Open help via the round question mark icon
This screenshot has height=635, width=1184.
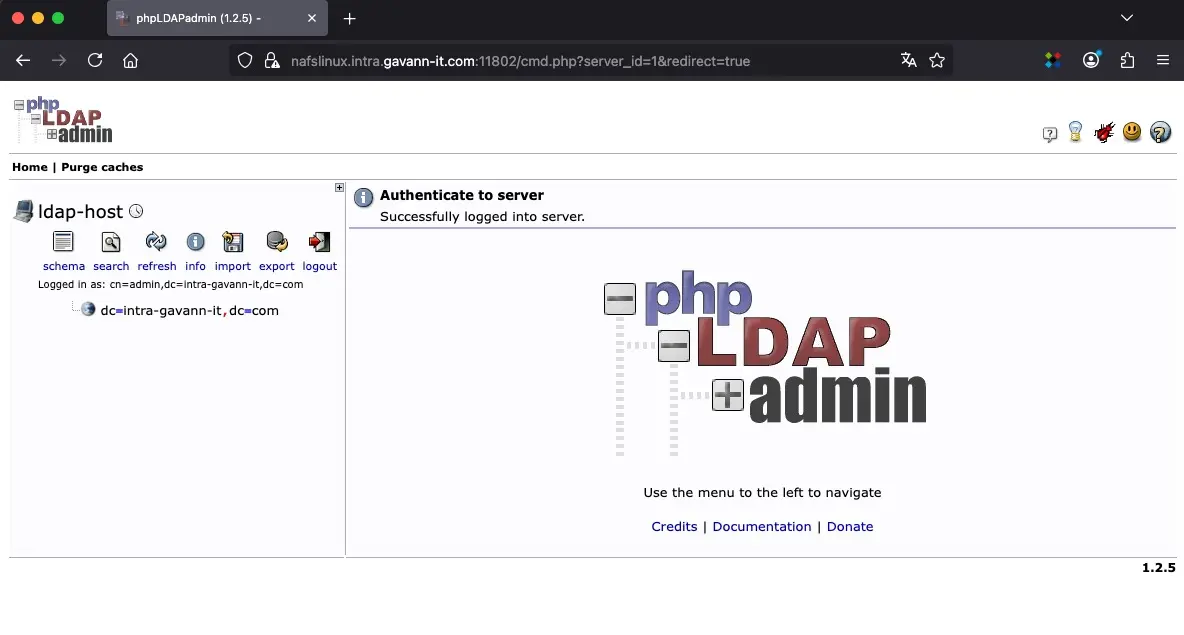point(1160,131)
